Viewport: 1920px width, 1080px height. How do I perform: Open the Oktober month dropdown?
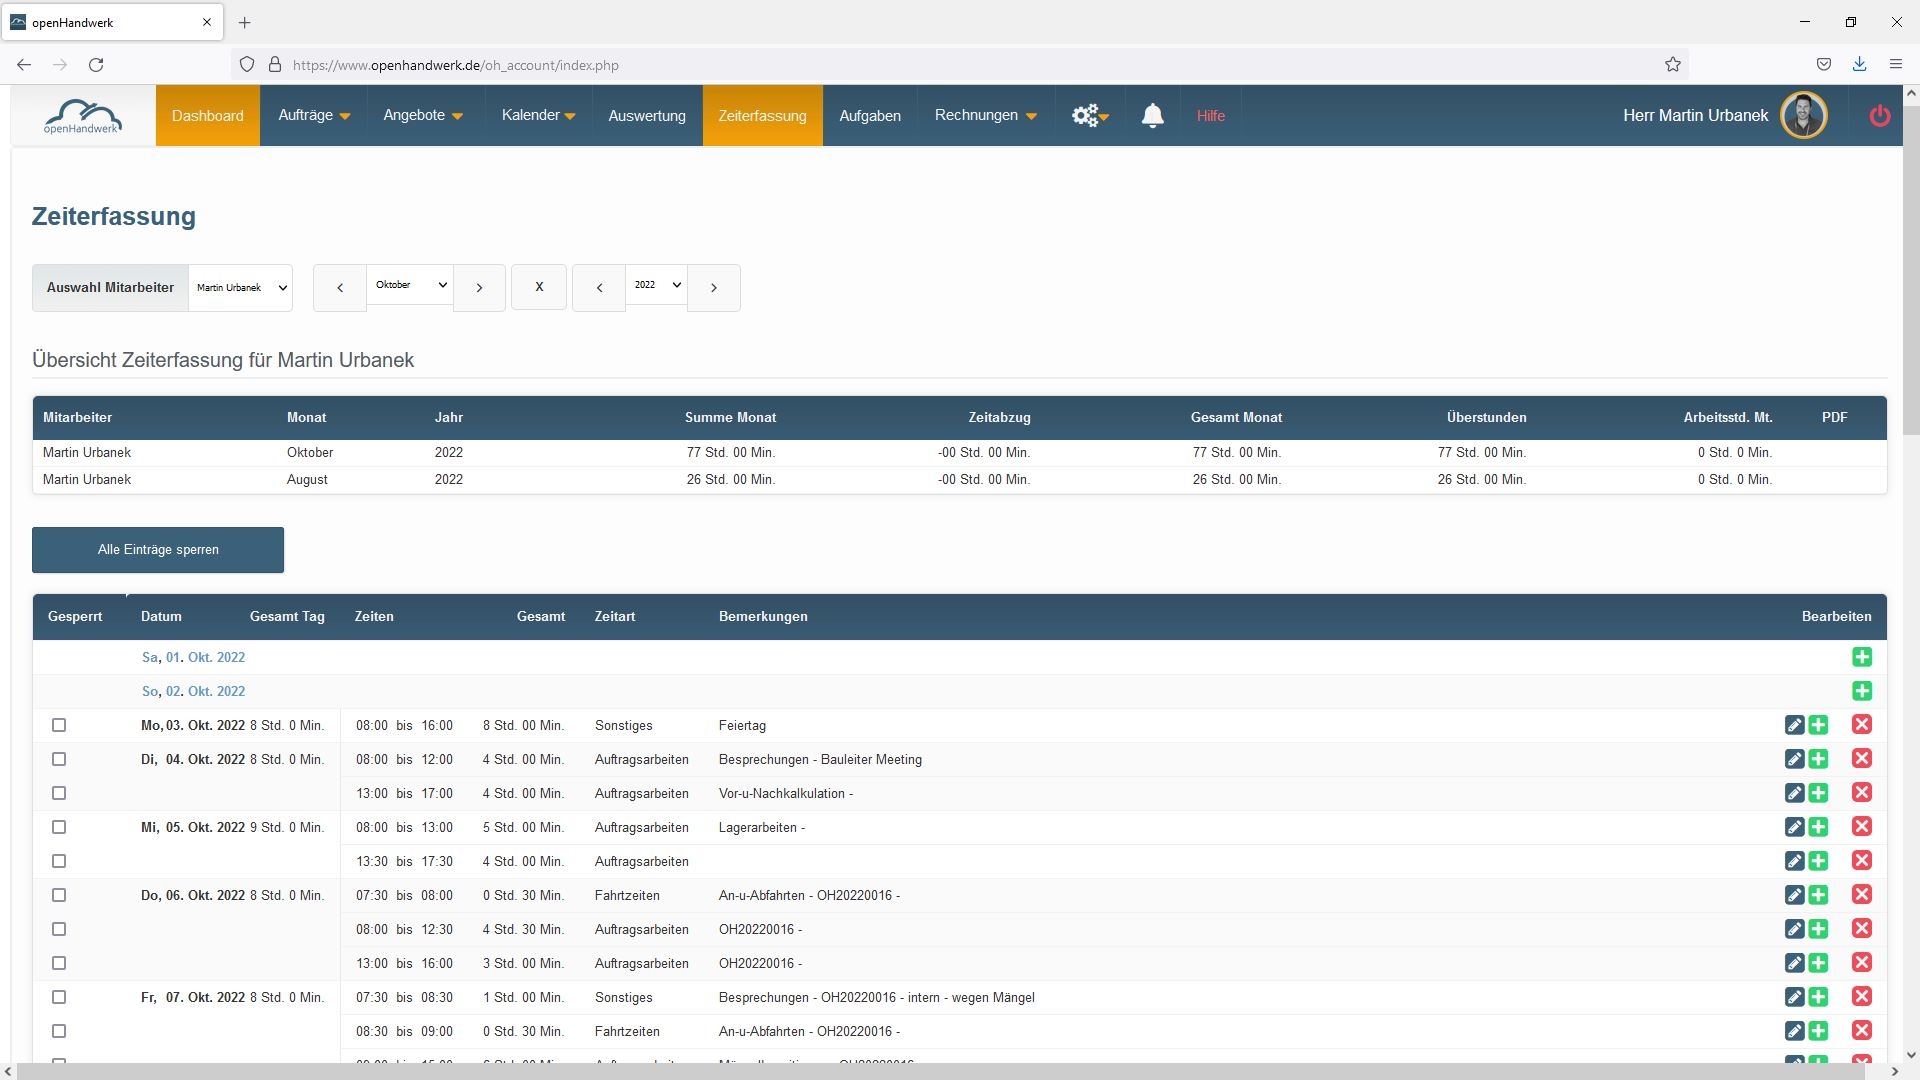click(410, 286)
